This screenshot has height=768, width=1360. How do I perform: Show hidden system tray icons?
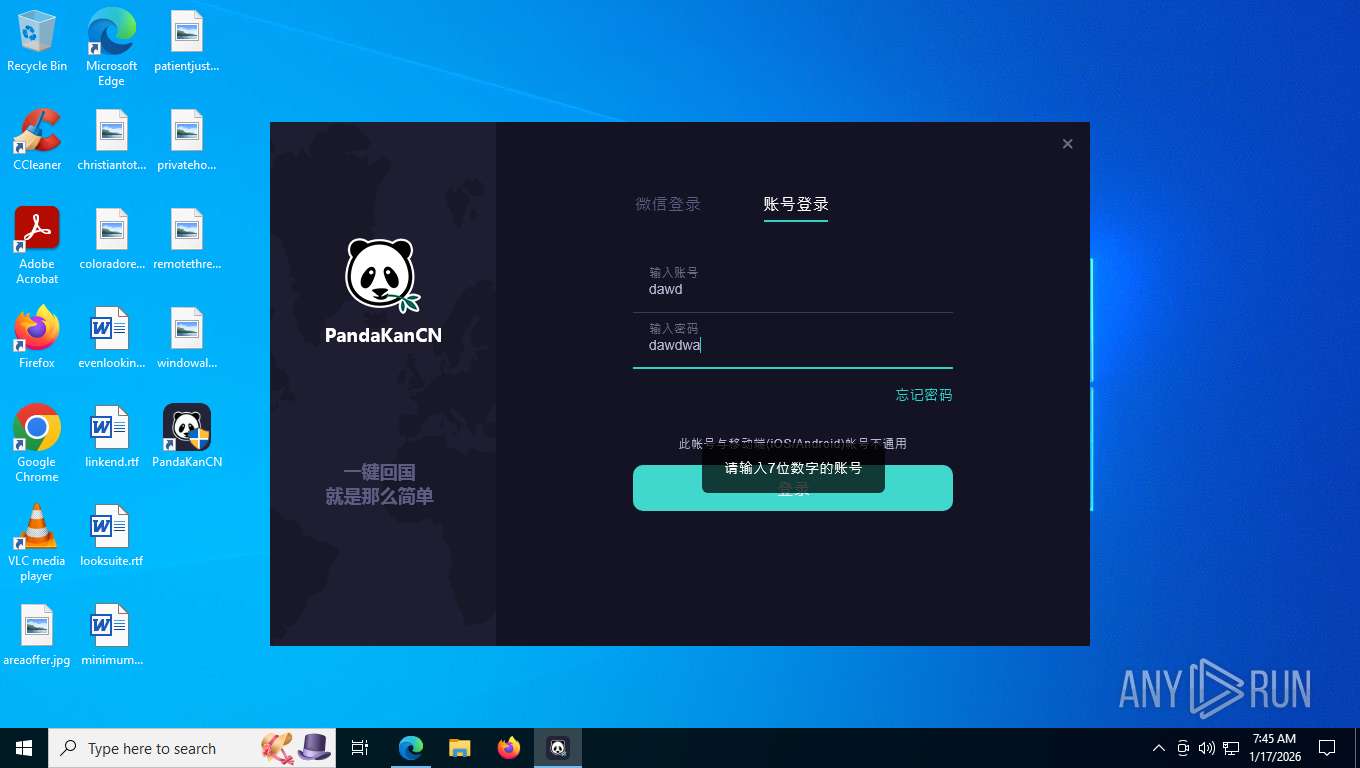click(1159, 748)
